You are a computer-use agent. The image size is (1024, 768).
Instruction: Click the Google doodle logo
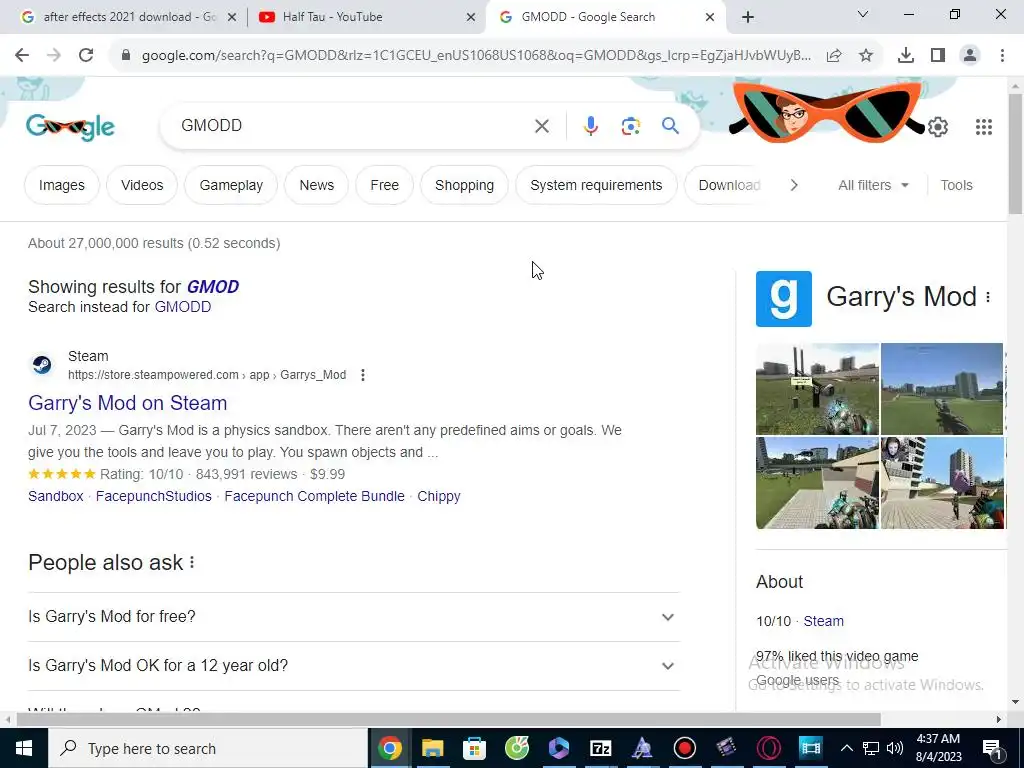[x=71, y=127]
